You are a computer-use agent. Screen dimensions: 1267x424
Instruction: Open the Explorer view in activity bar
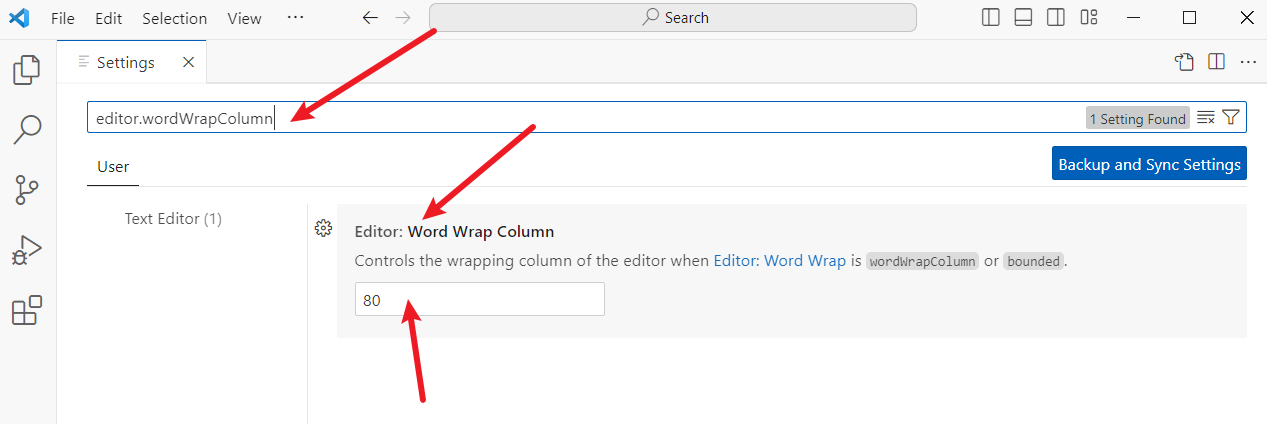27,70
